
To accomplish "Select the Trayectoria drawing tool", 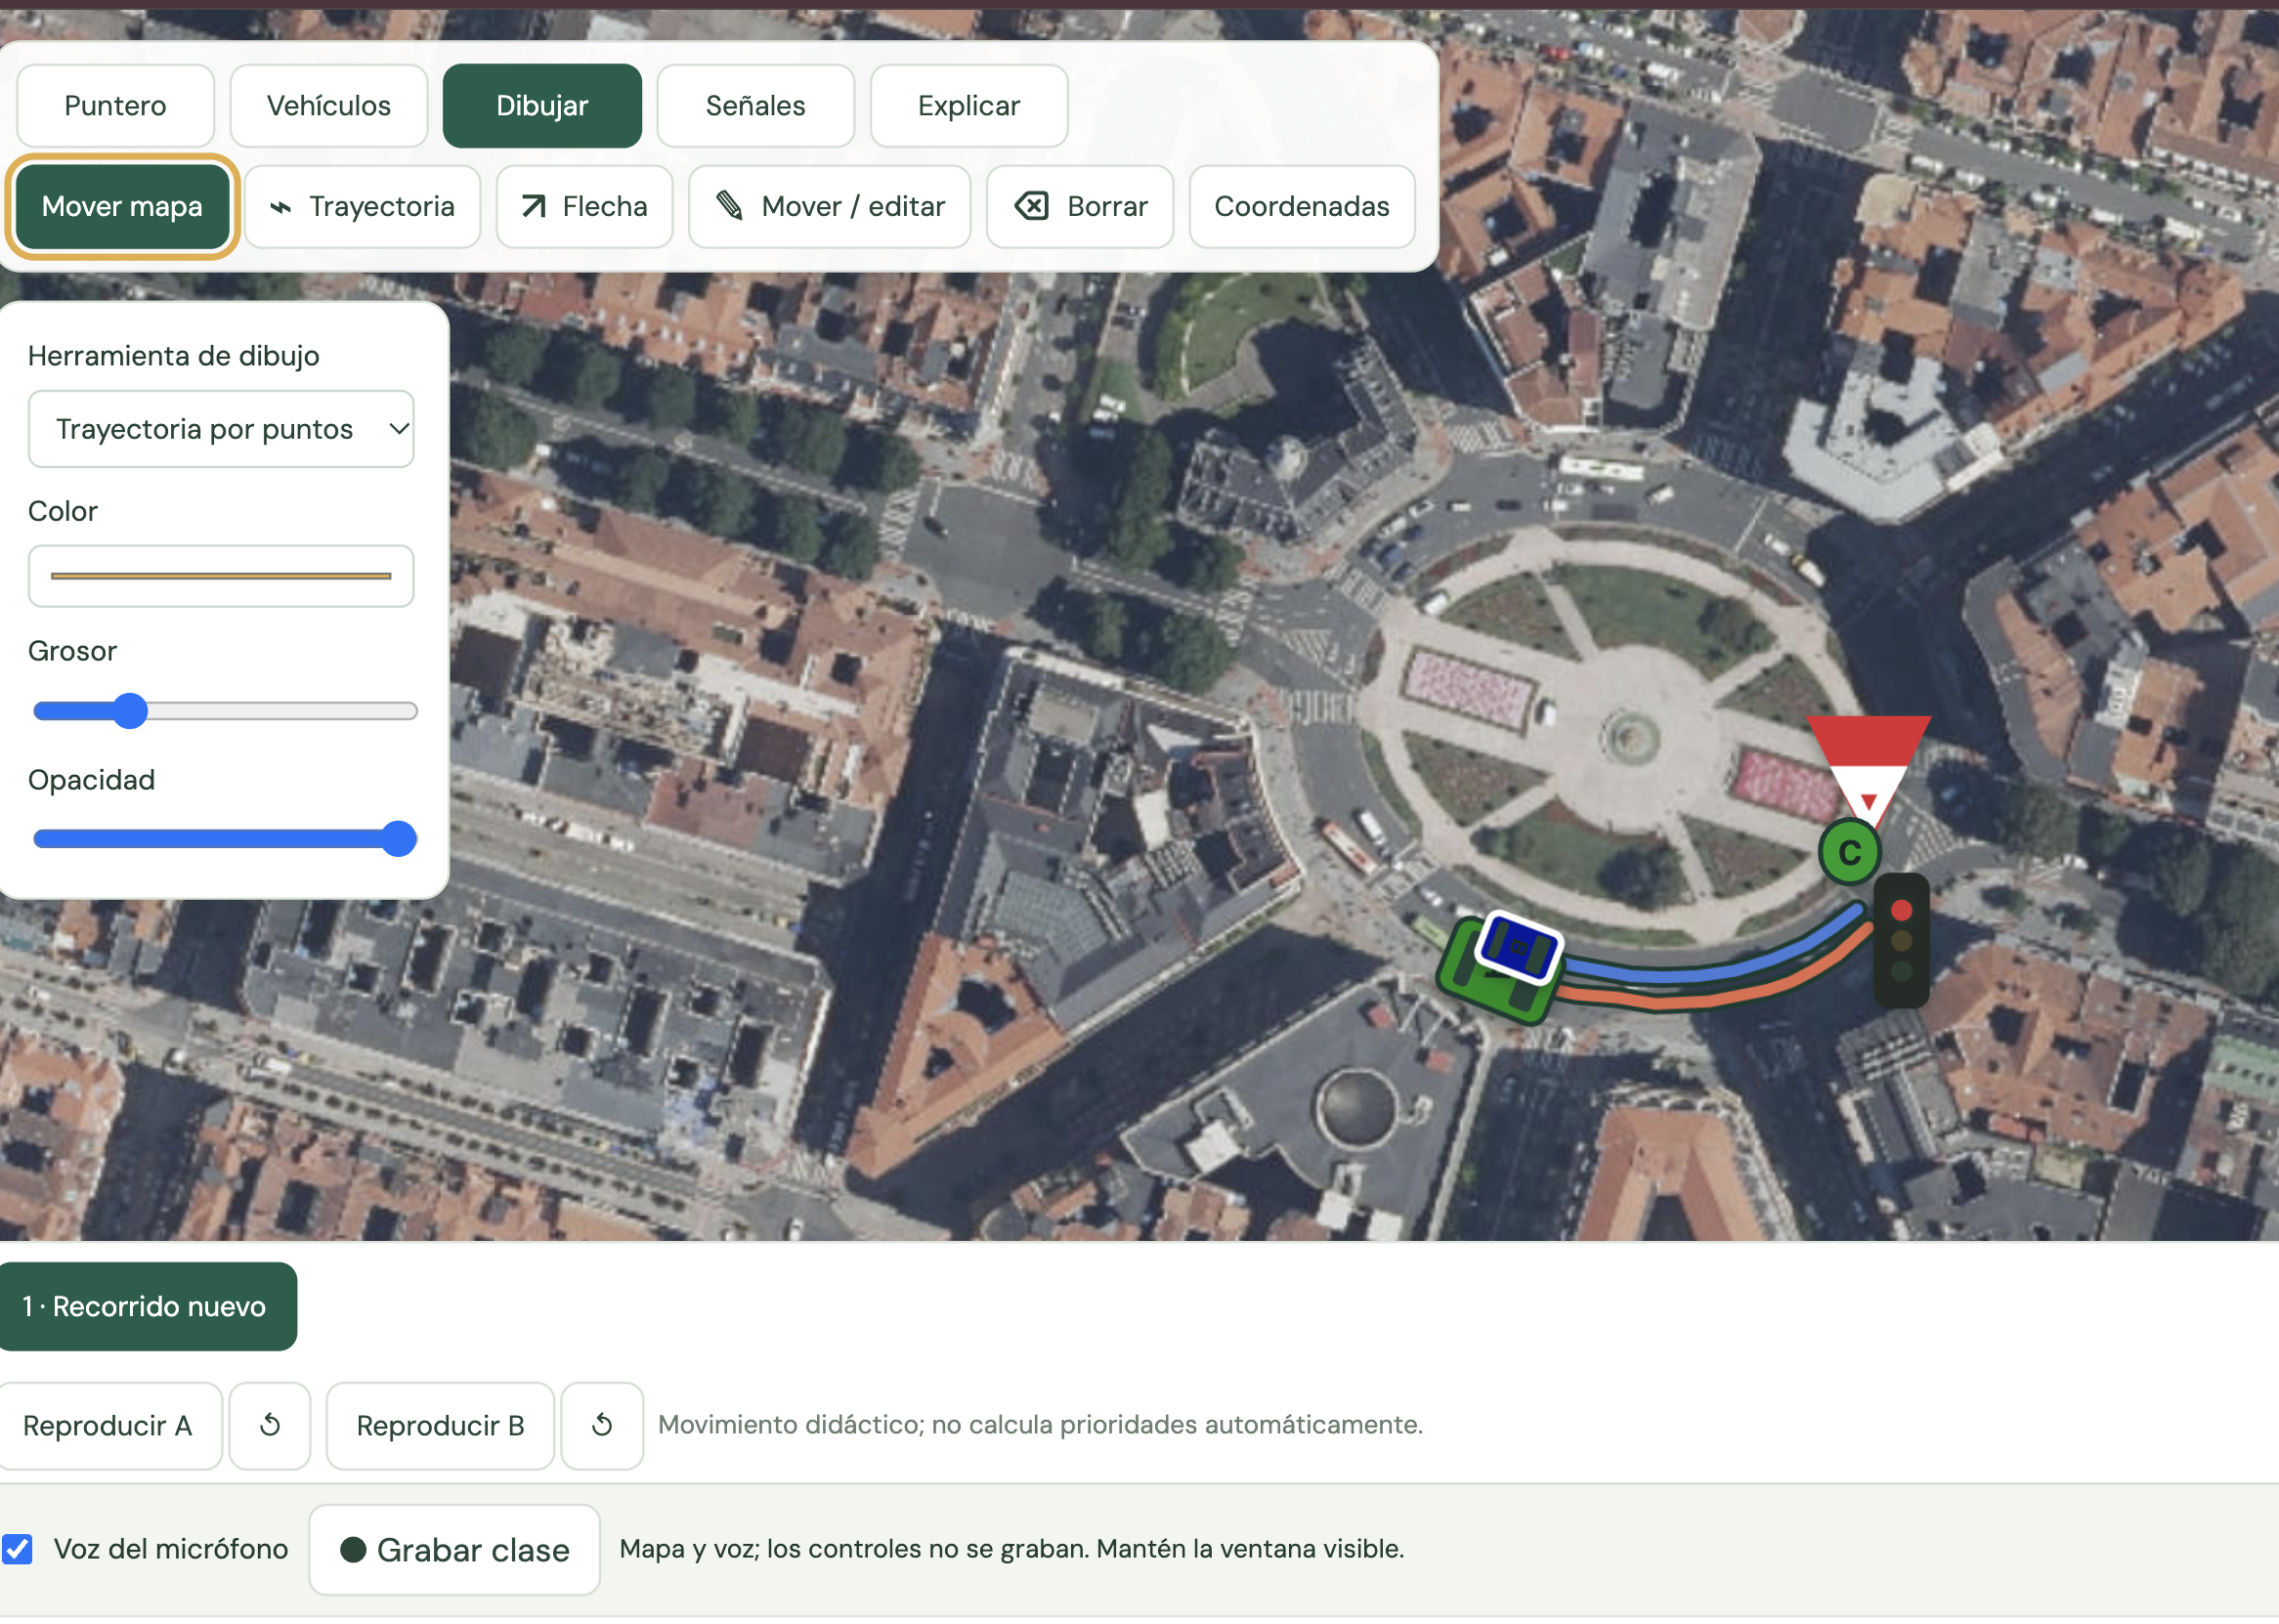I will [x=362, y=206].
